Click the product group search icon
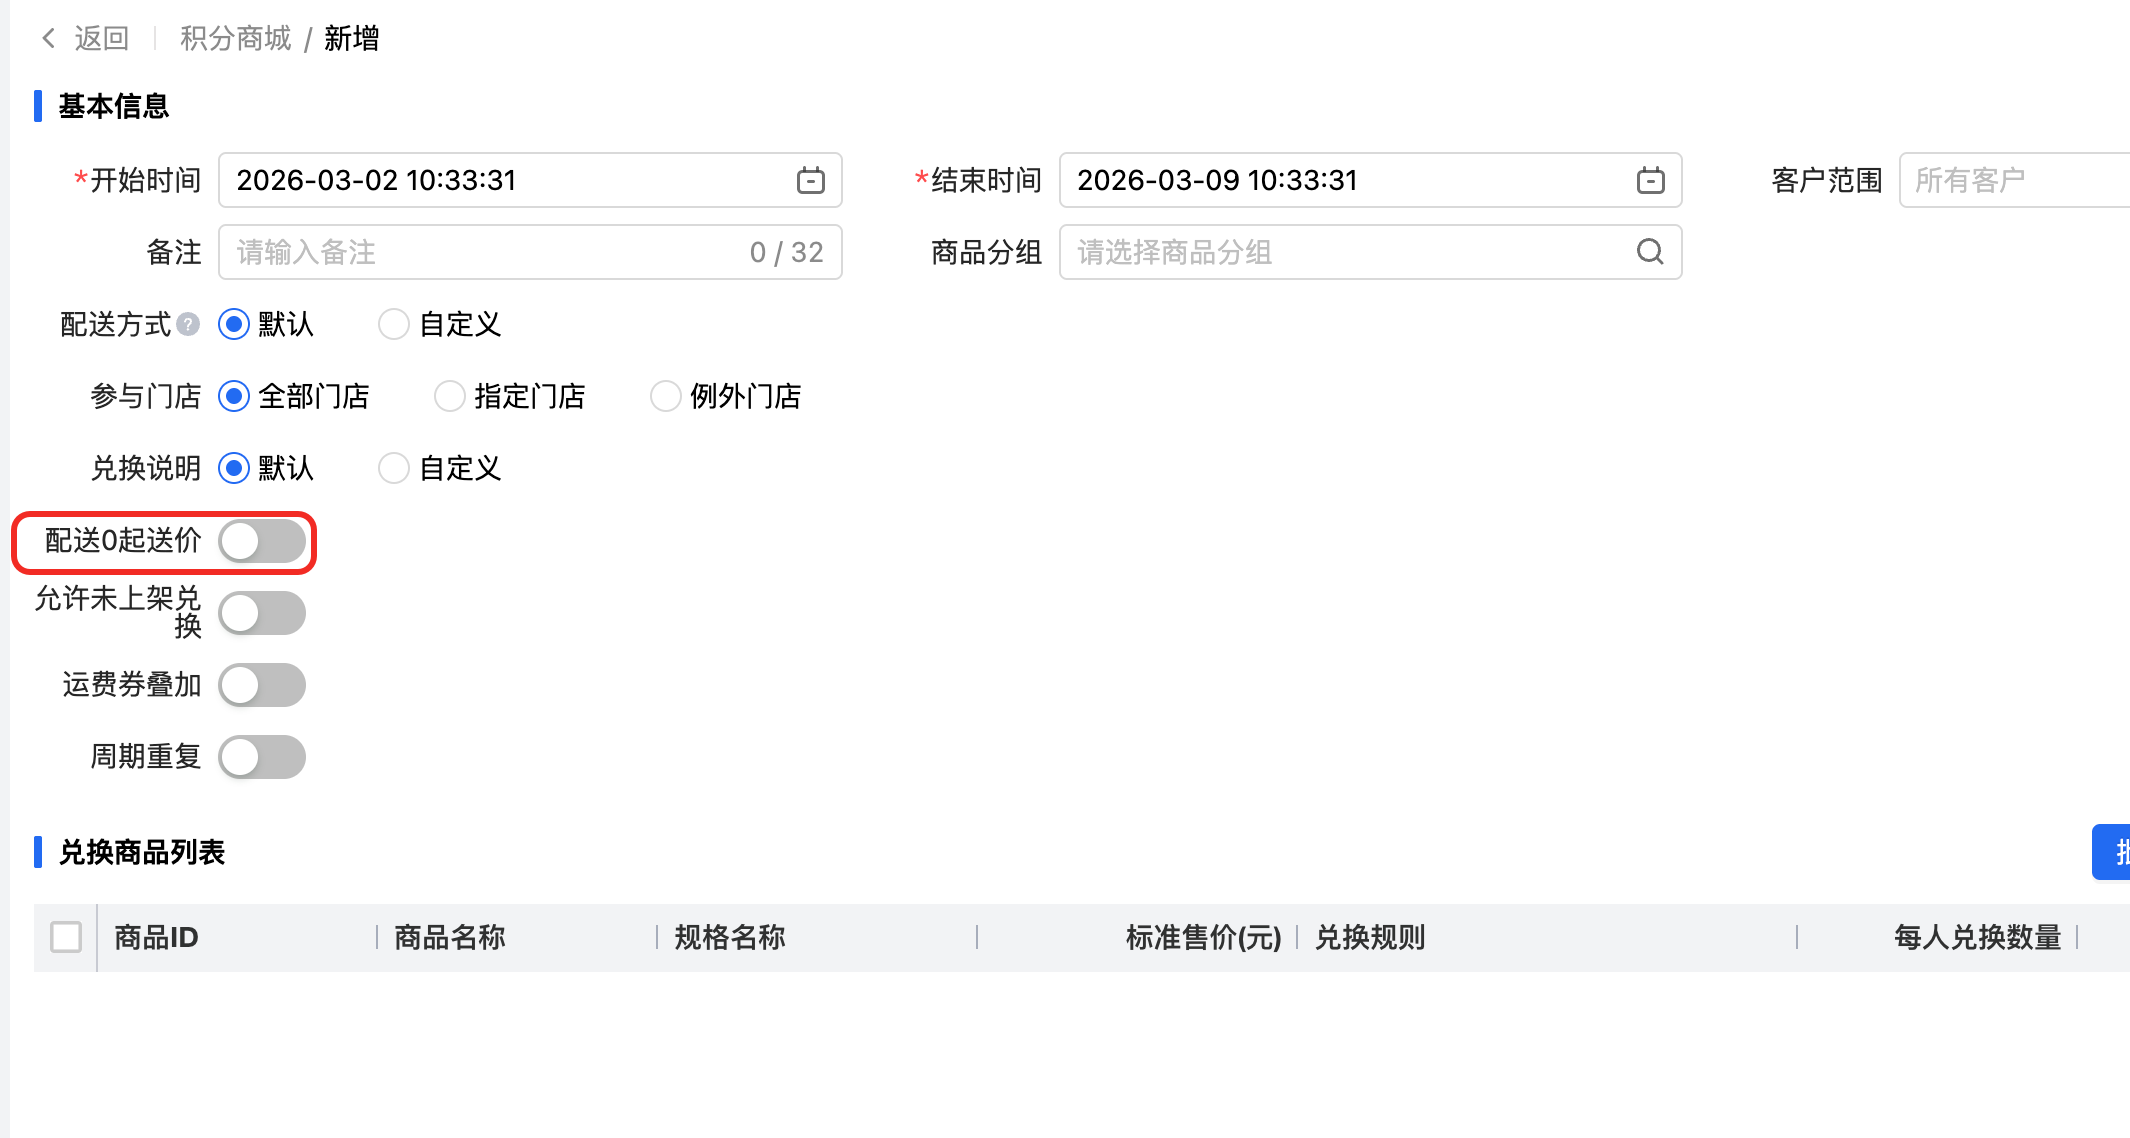Screen dimensions: 2130x1138 point(1650,252)
